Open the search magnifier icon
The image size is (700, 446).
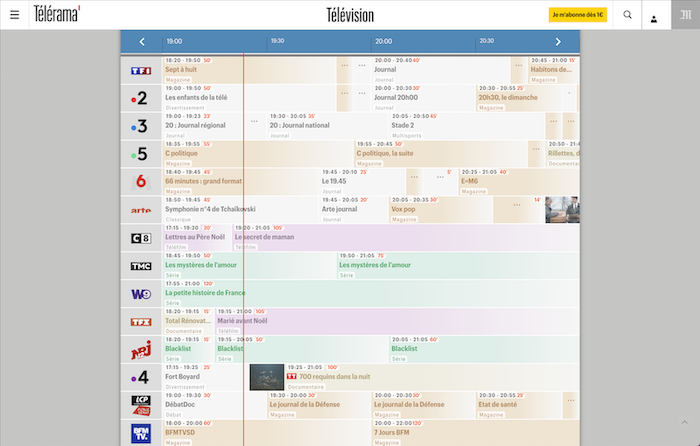click(x=627, y=15)
